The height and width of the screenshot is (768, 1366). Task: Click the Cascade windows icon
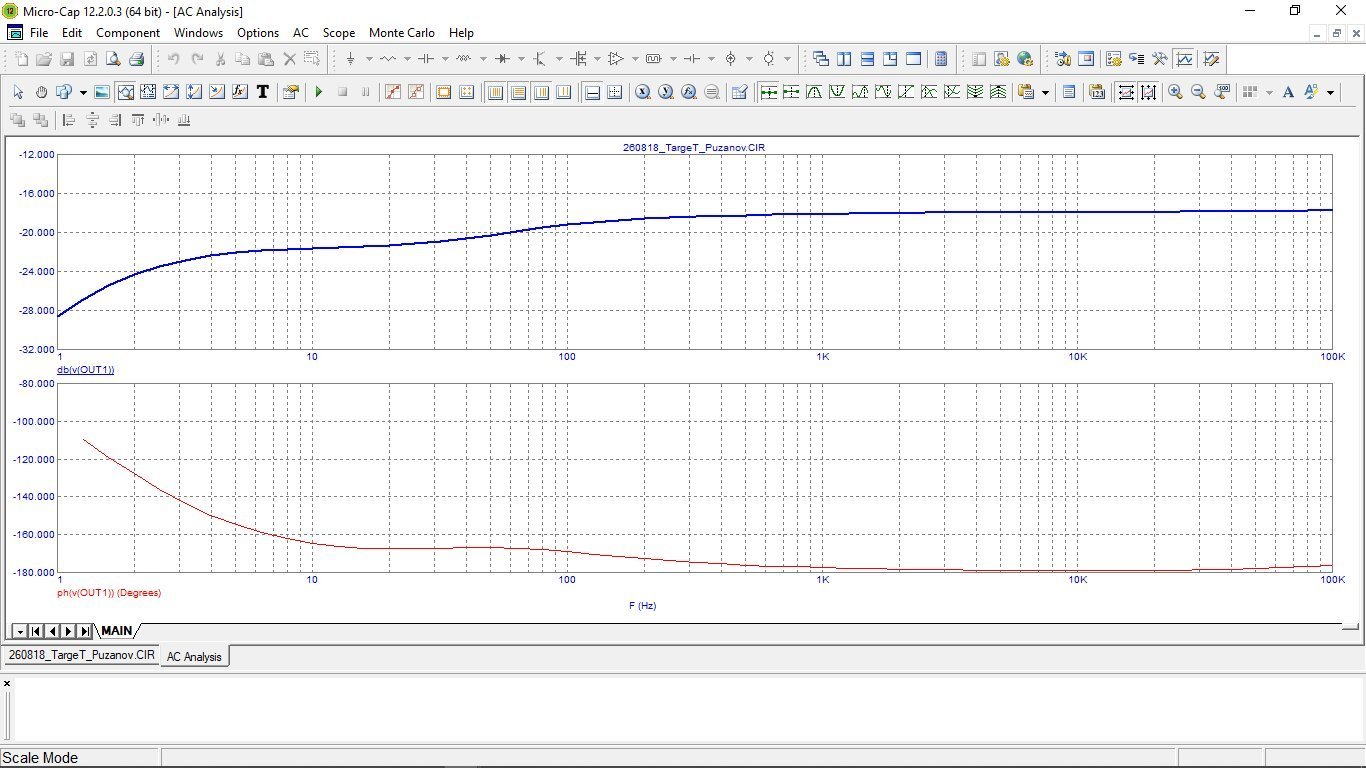821,59
